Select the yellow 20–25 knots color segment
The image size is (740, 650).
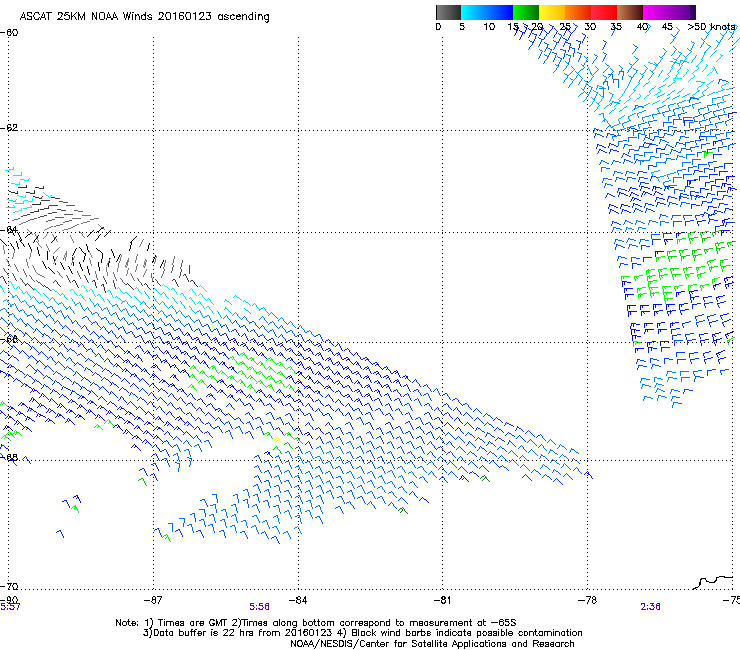552,12
